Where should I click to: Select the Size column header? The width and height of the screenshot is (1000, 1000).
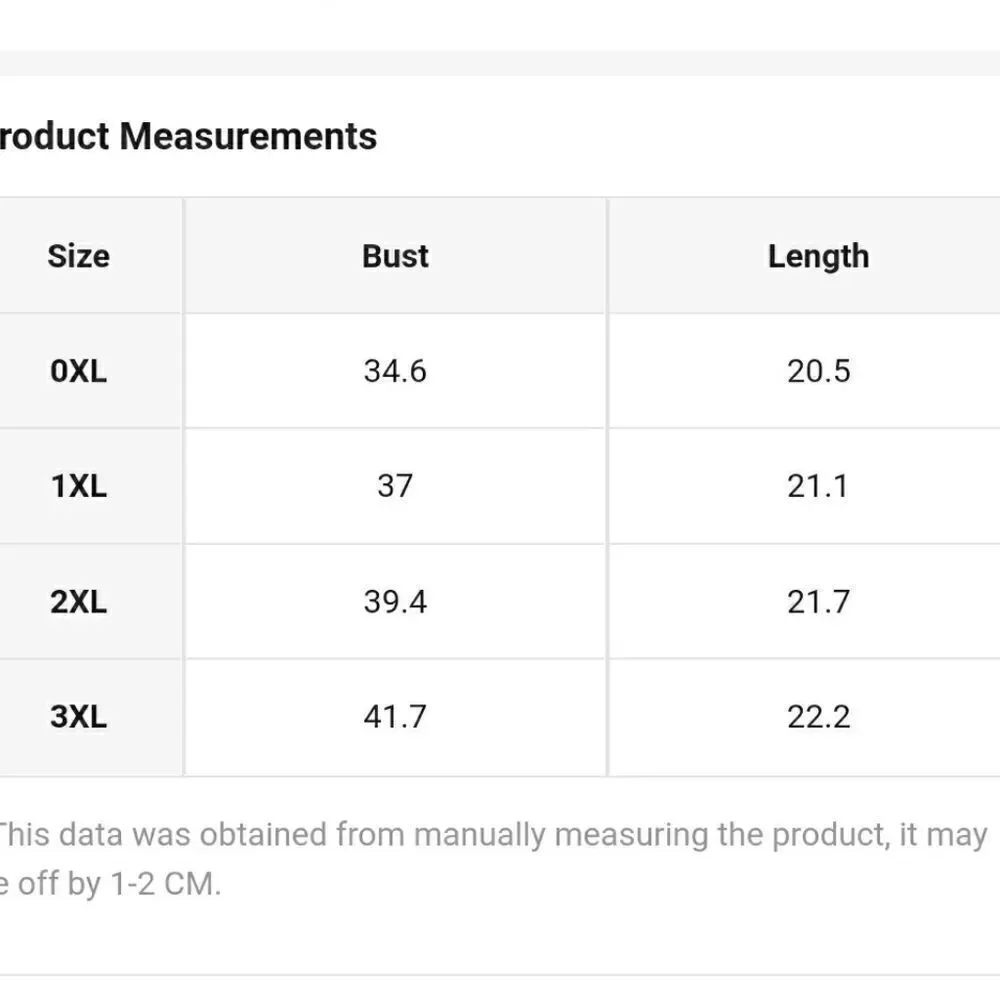coord(78,256)
